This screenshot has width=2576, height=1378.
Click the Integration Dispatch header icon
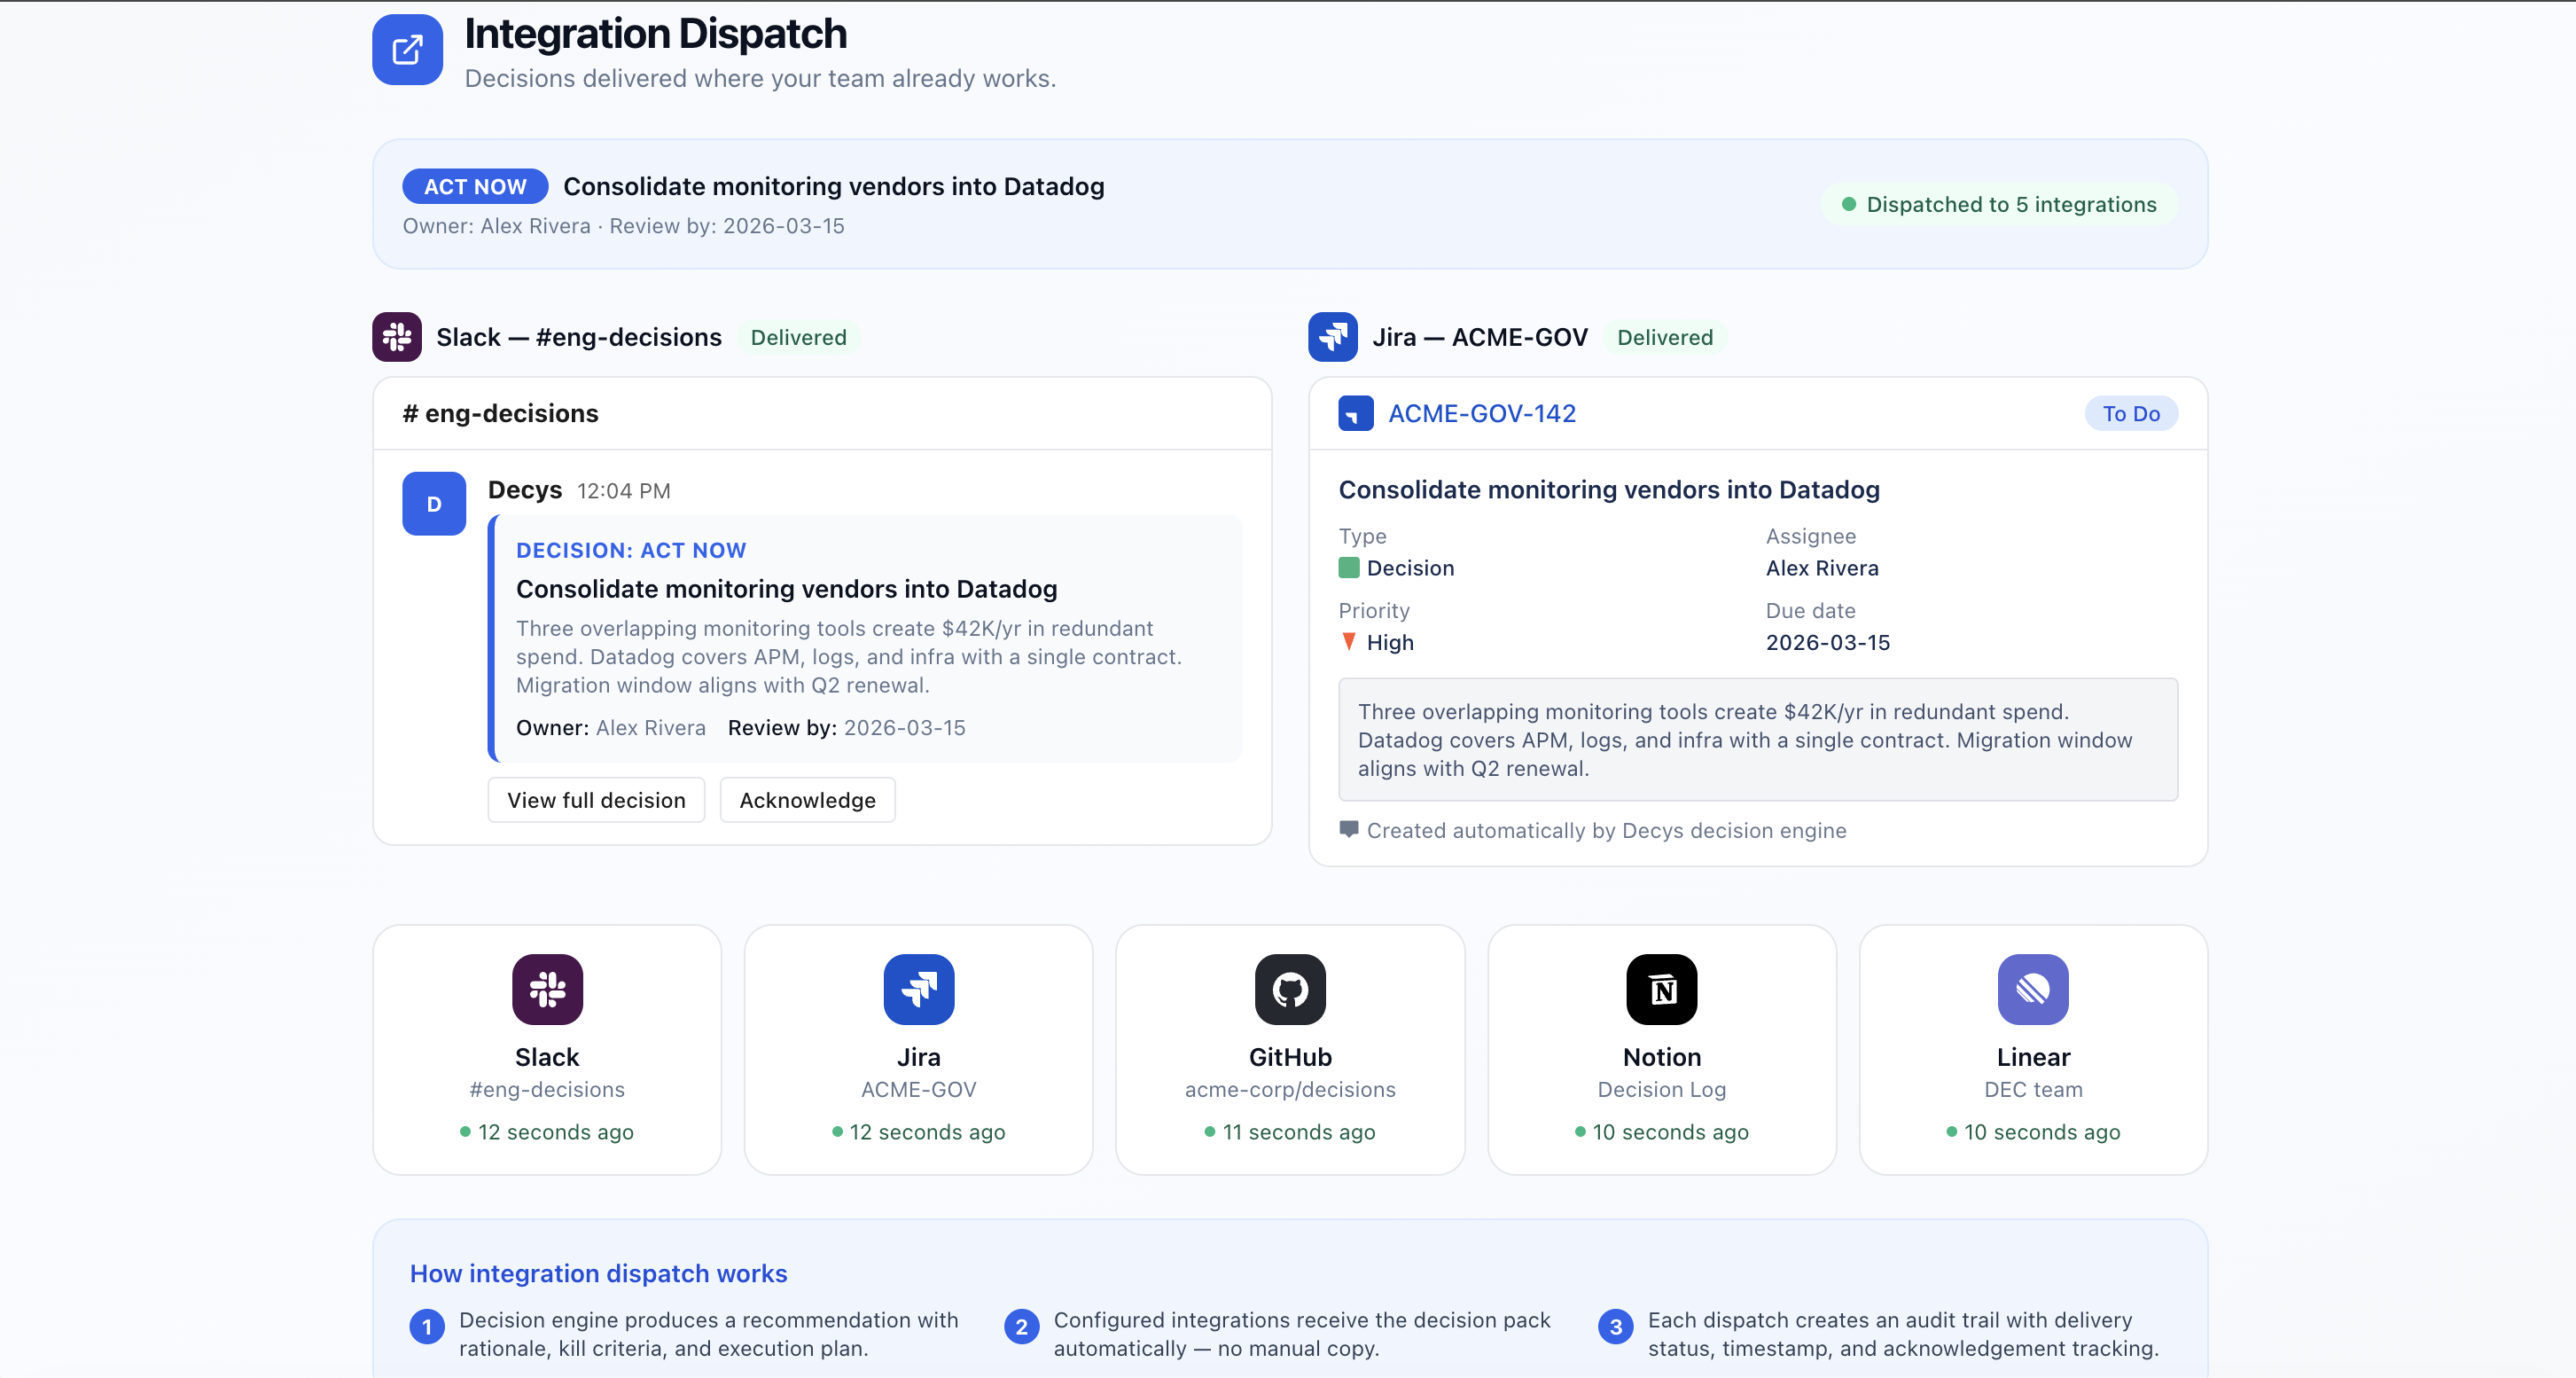pyautogui.click(x=407, y=49)
